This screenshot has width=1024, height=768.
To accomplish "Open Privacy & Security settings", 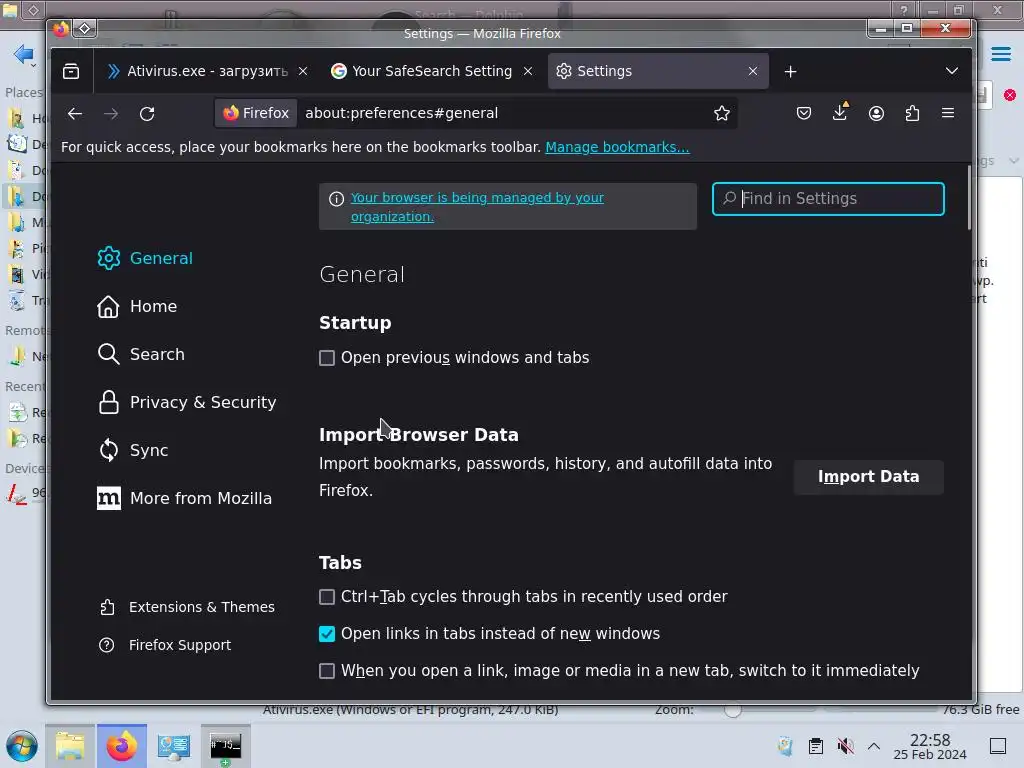I will coord(187,402).
